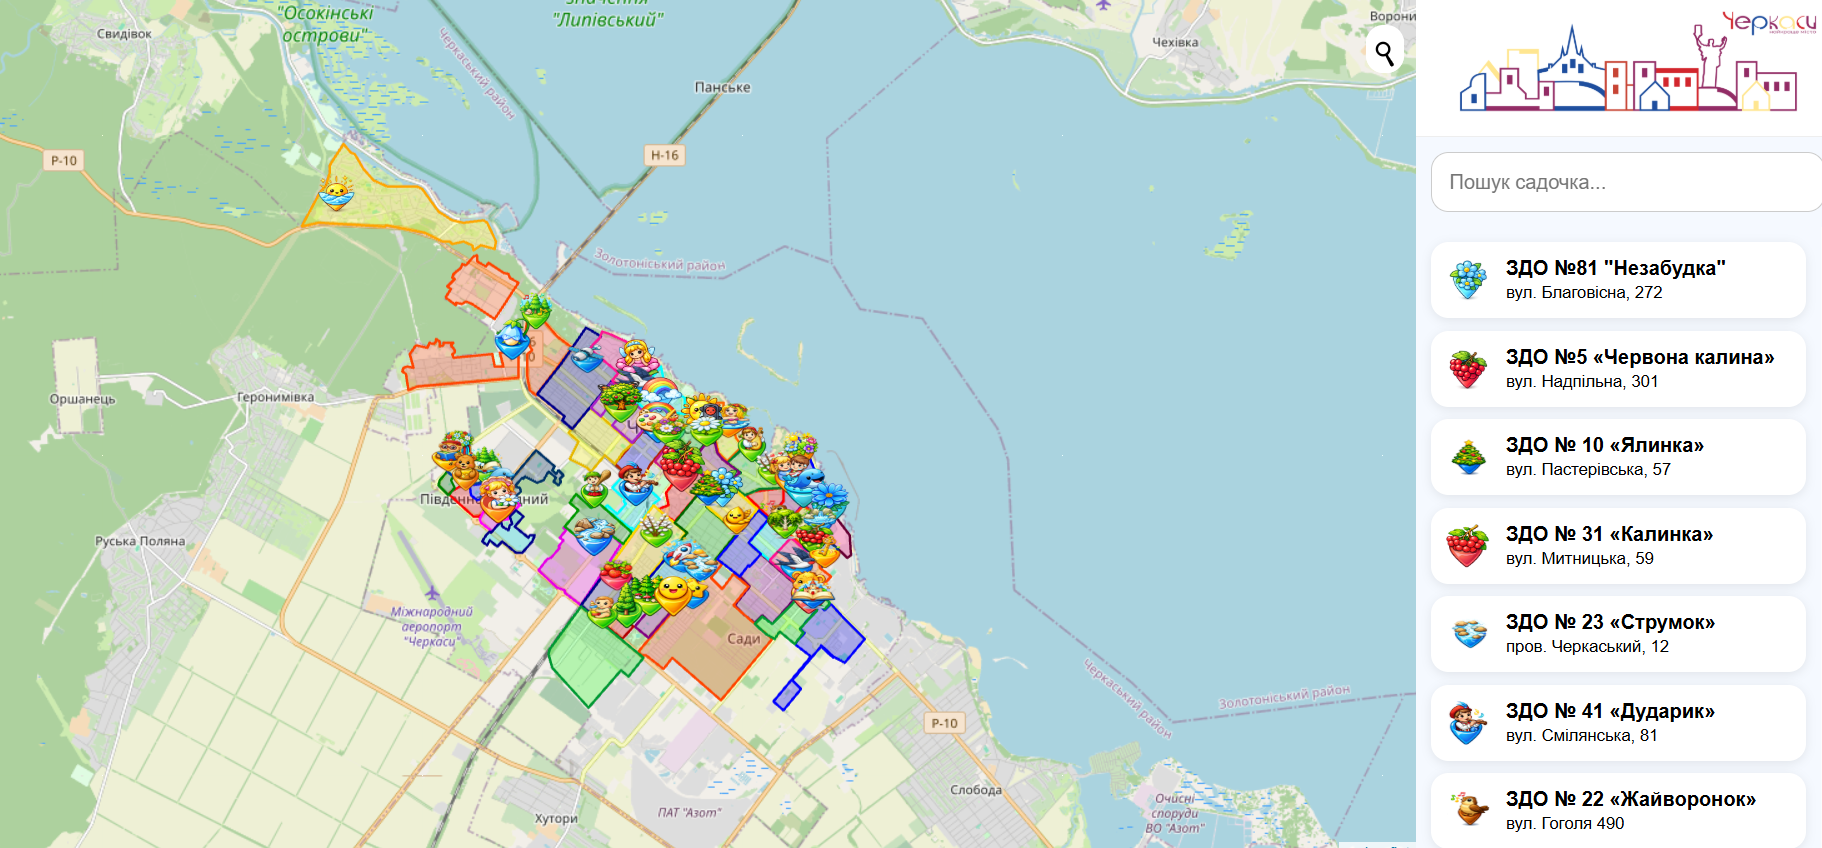The height and width of the screenshot is (848, 1822).
Task: Click the strawberry map marker
Action: point(616,574)
